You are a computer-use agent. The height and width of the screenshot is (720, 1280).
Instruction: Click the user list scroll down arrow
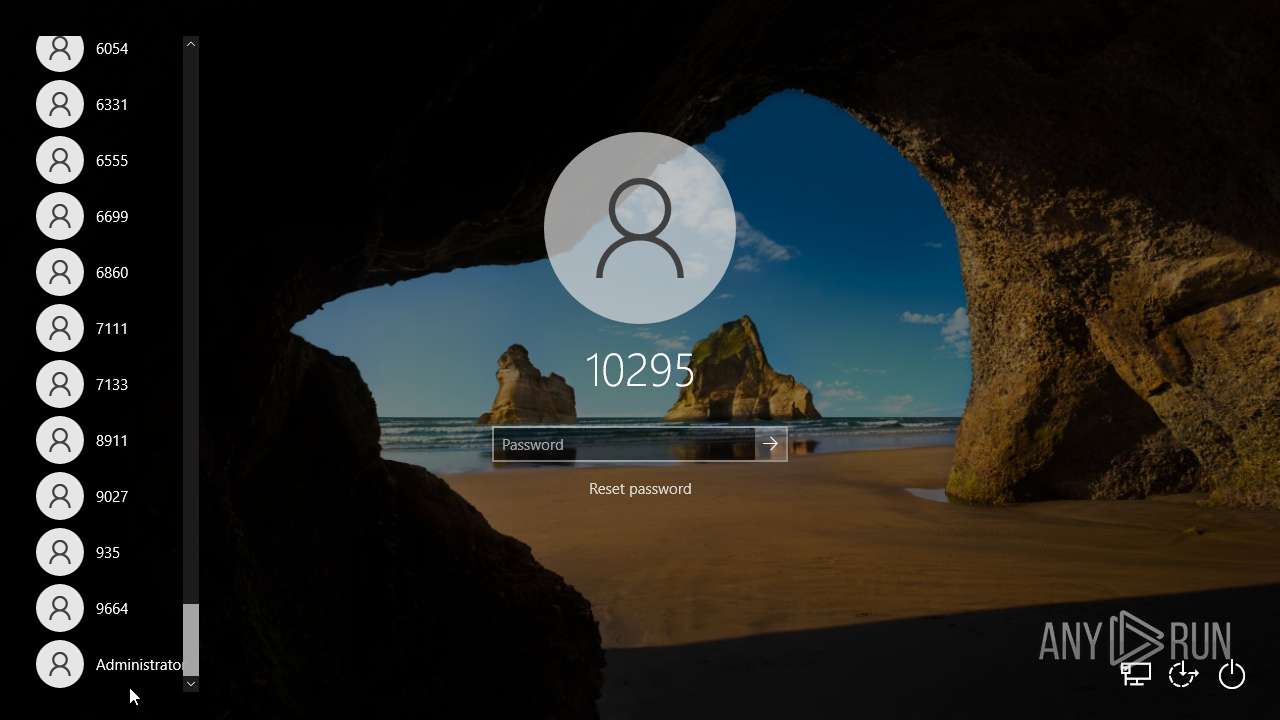pyautogui.click(x=191, y=684)
